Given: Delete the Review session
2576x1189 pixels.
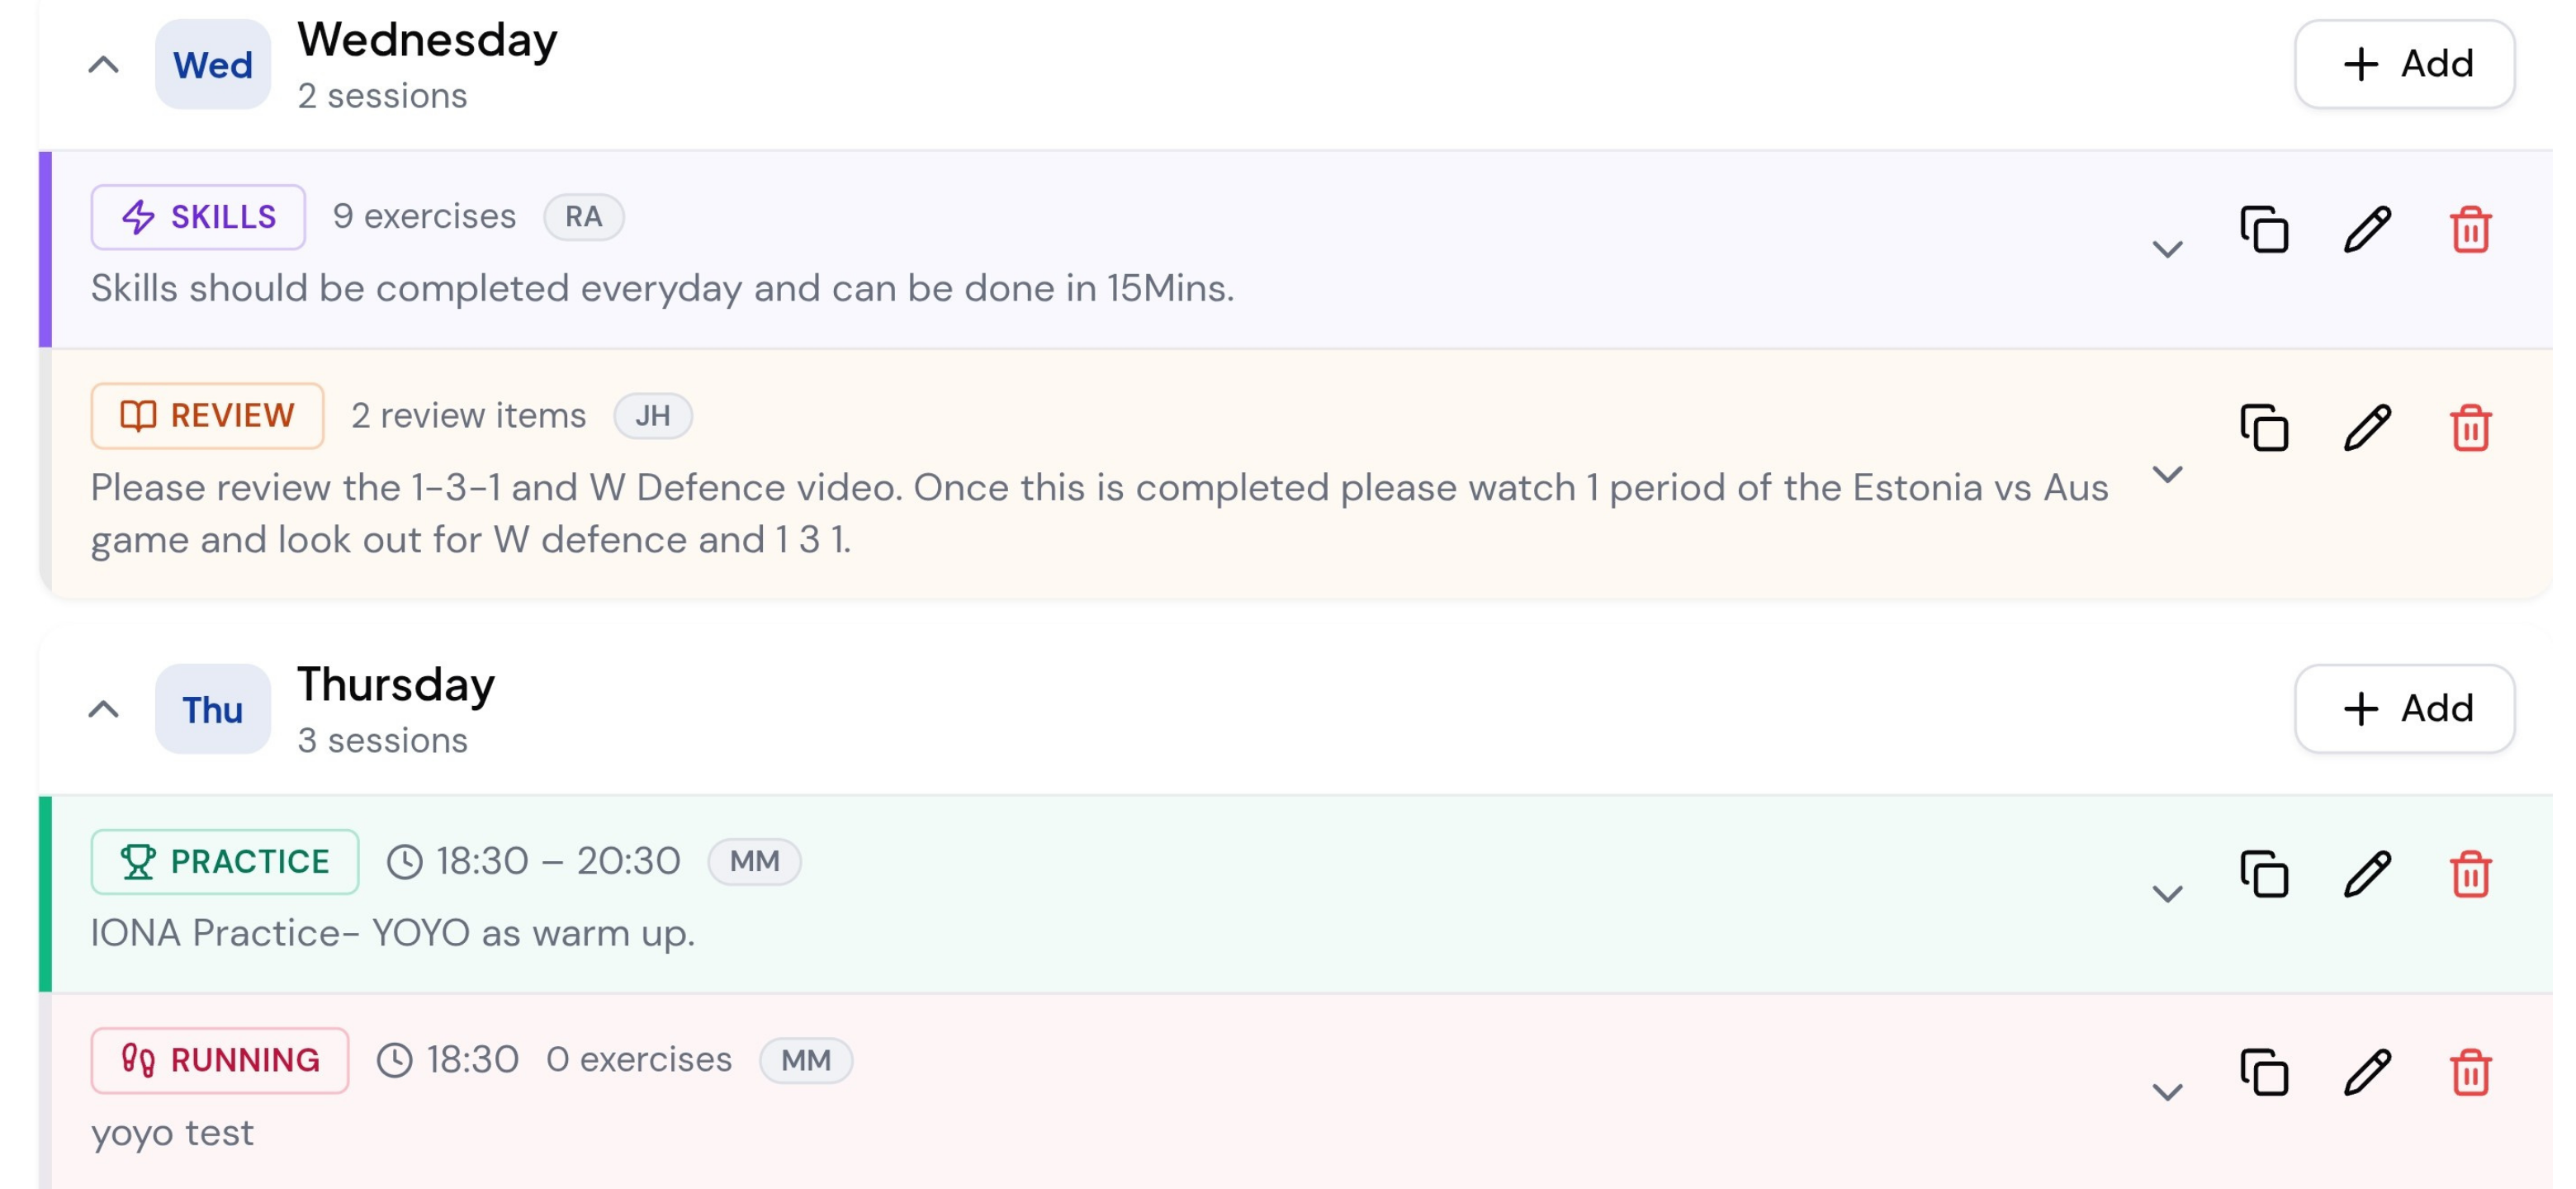Looking at the screenshot, I should tap(2470, 428).
